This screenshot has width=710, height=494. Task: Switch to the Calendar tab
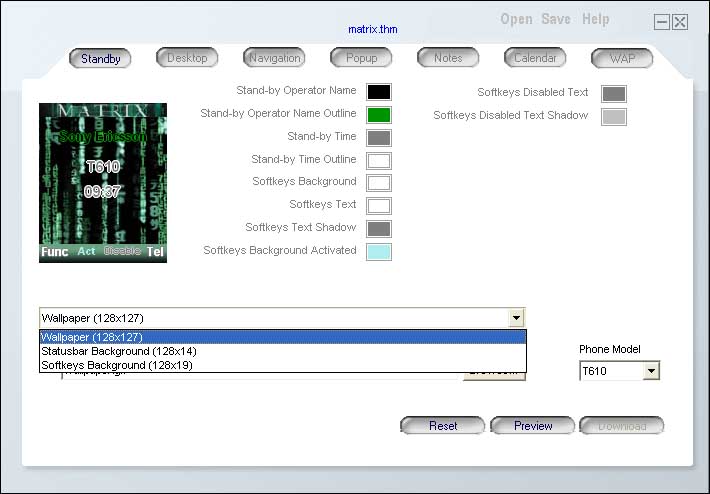coord(535,58)
